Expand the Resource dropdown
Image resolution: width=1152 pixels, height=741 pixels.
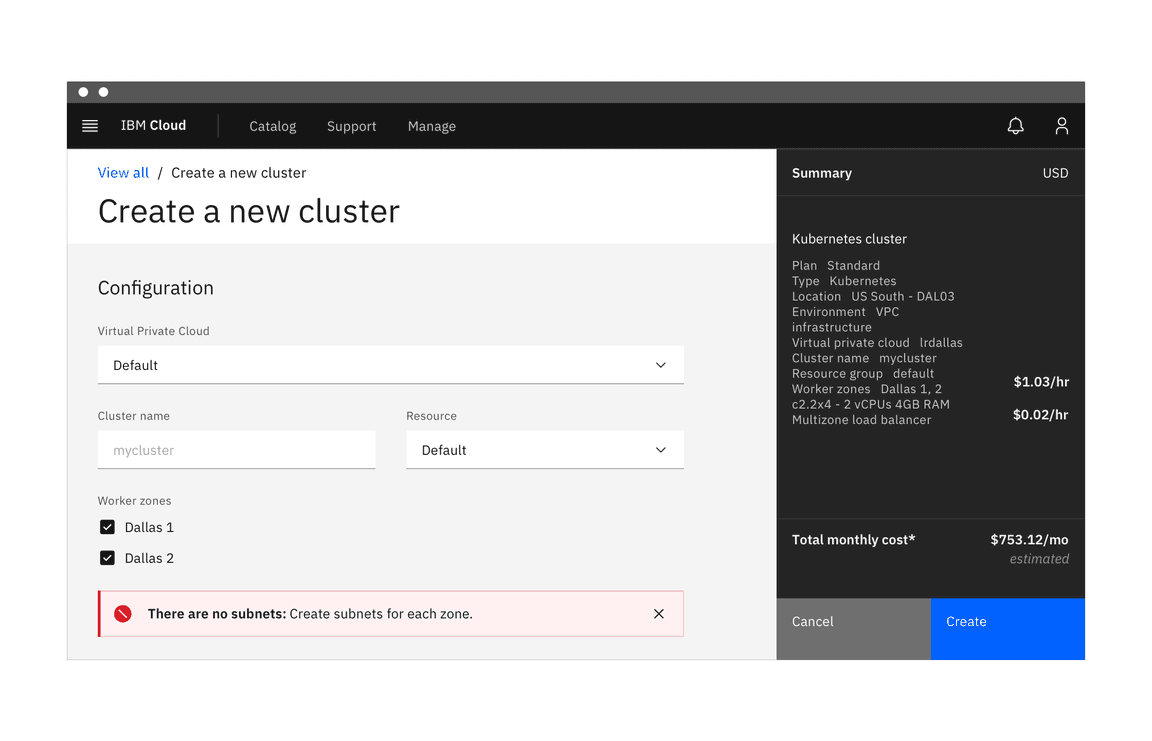pos(544,450)
